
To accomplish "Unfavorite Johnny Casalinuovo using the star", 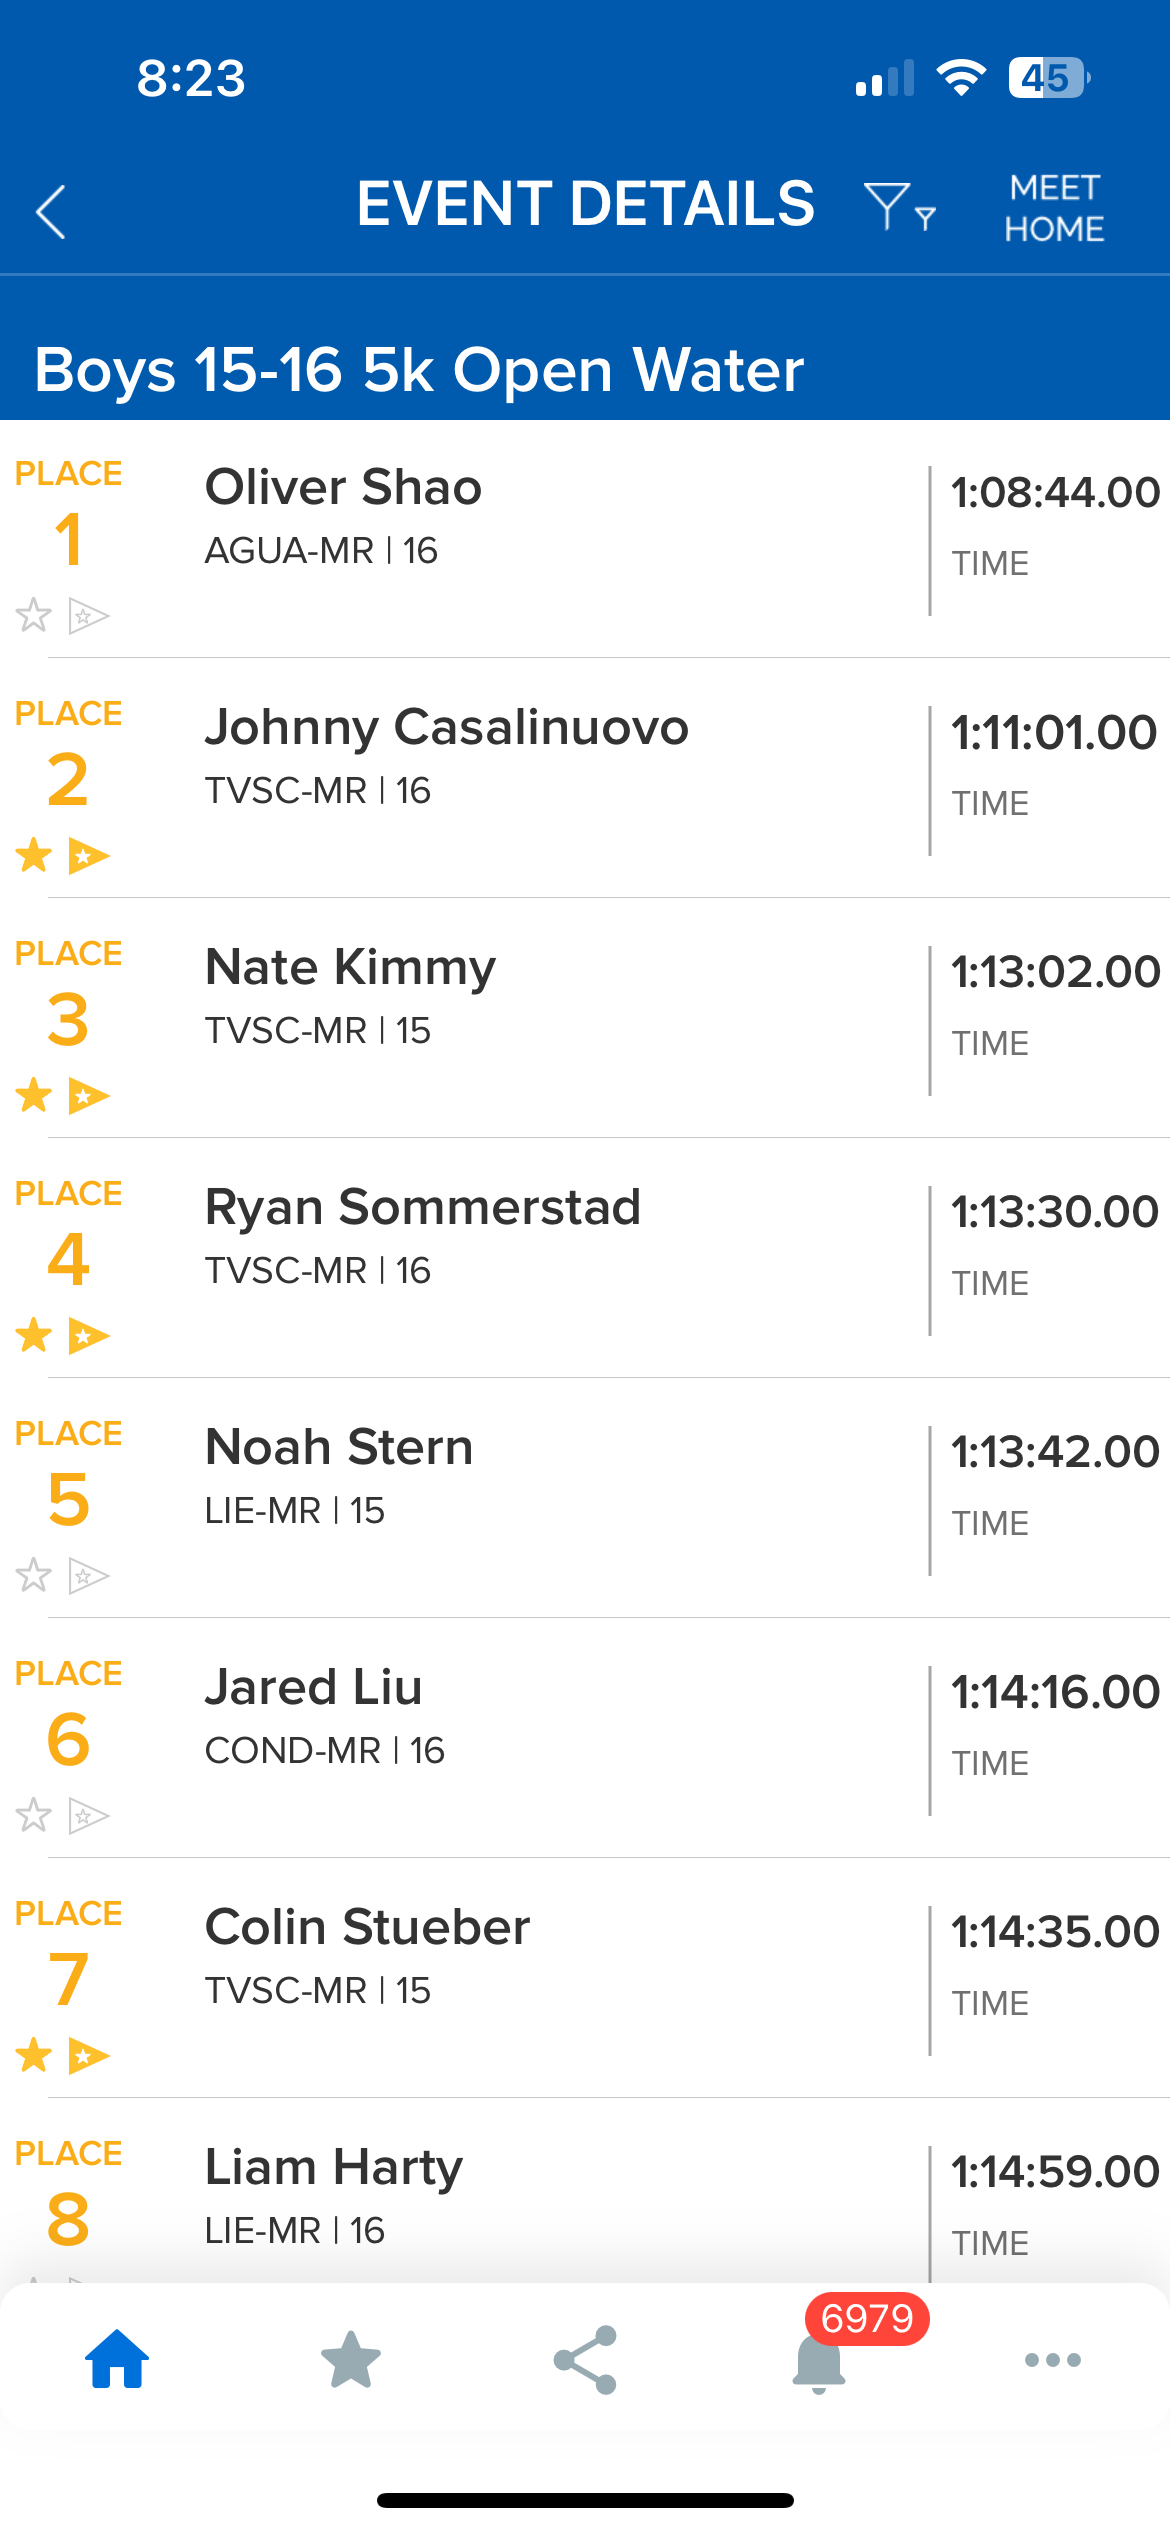I will (34, 855).
